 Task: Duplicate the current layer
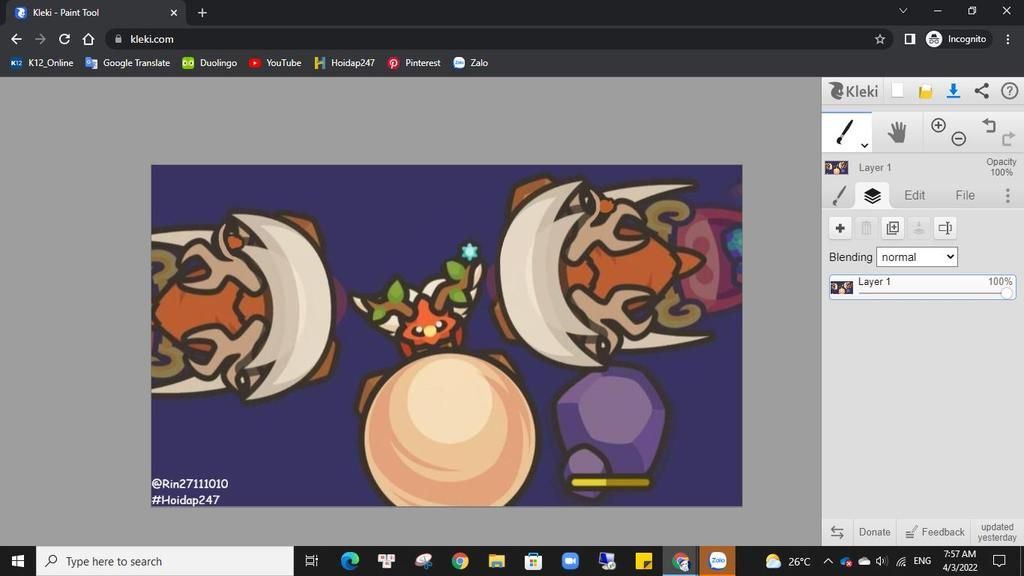pos(892,228)
